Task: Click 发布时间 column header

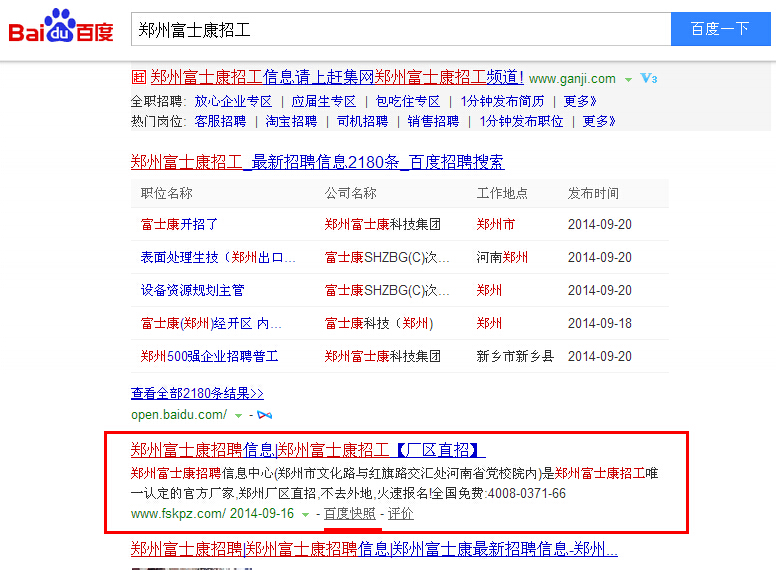Action: click(x=593, y=193)
